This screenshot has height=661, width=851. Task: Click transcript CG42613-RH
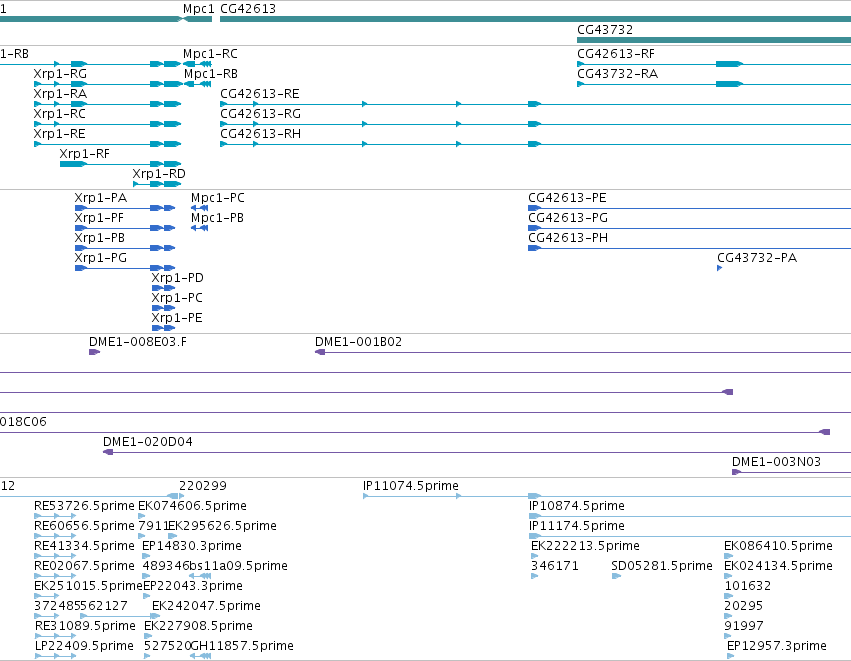click(261, 134)
